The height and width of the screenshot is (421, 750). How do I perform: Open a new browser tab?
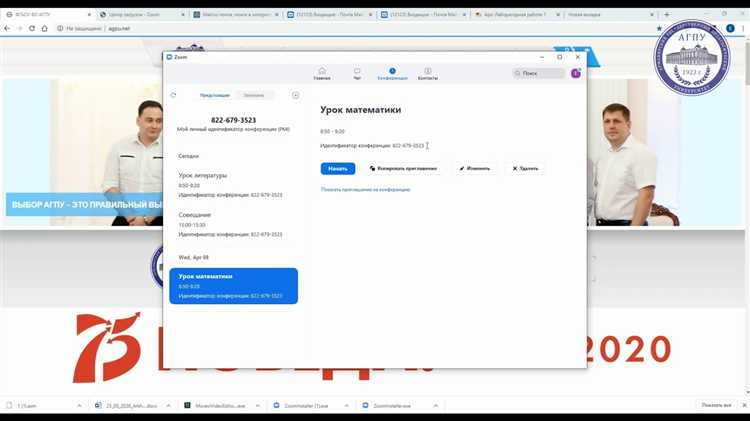[667, 14]
